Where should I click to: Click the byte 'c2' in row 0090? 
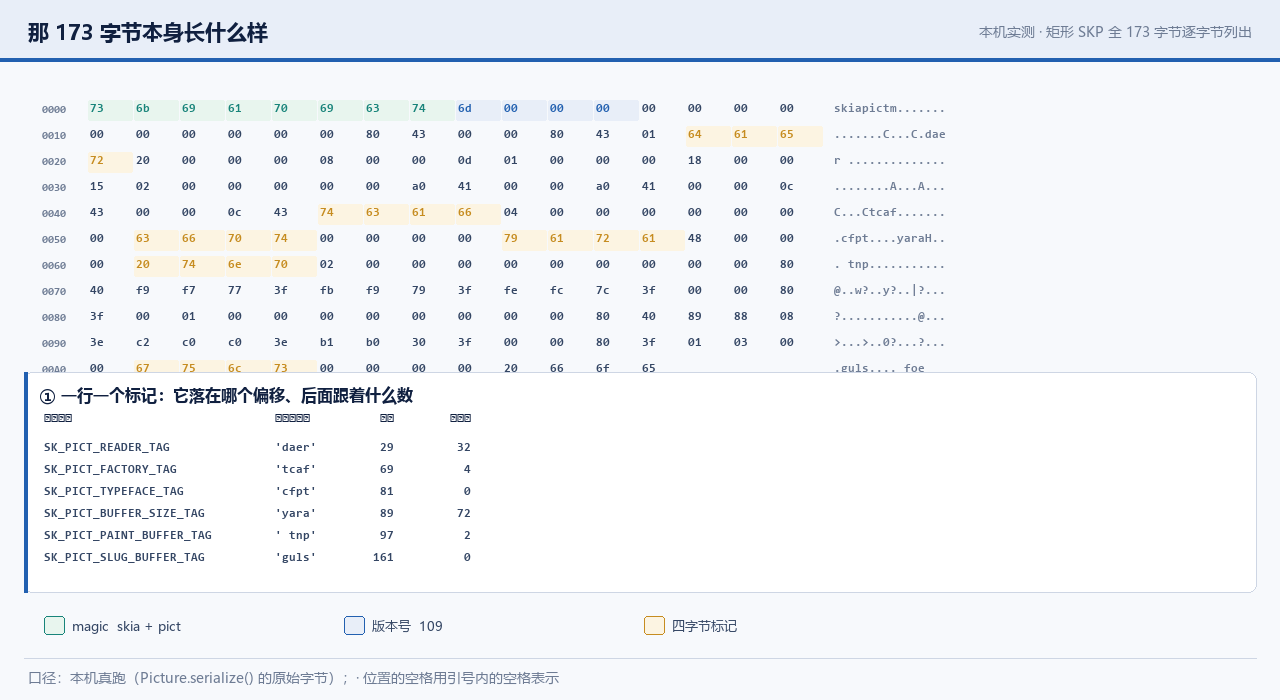pyautogui.click(x=143, y=342)
